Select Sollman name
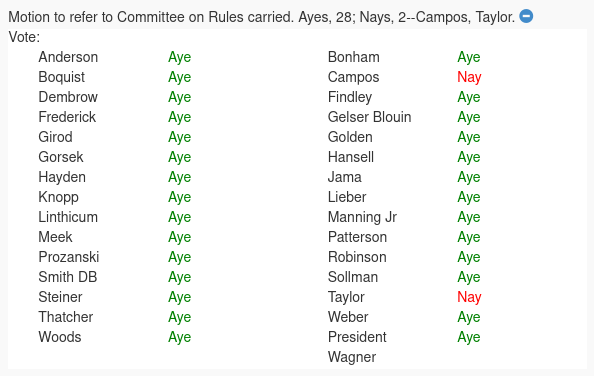This screenshot has height=376, width=594. [353, 277]
